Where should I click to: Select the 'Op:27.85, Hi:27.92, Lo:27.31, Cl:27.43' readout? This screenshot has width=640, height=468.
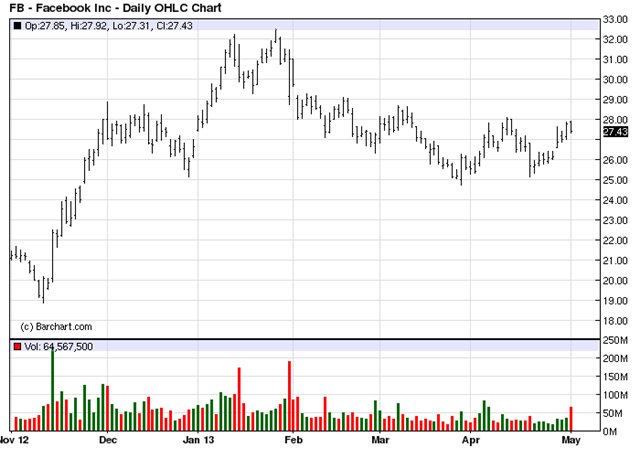point(109,26)
